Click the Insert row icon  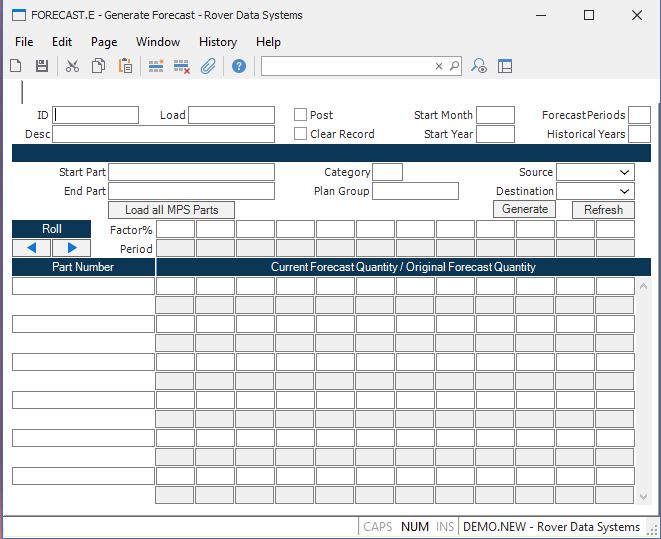[156, 66]
